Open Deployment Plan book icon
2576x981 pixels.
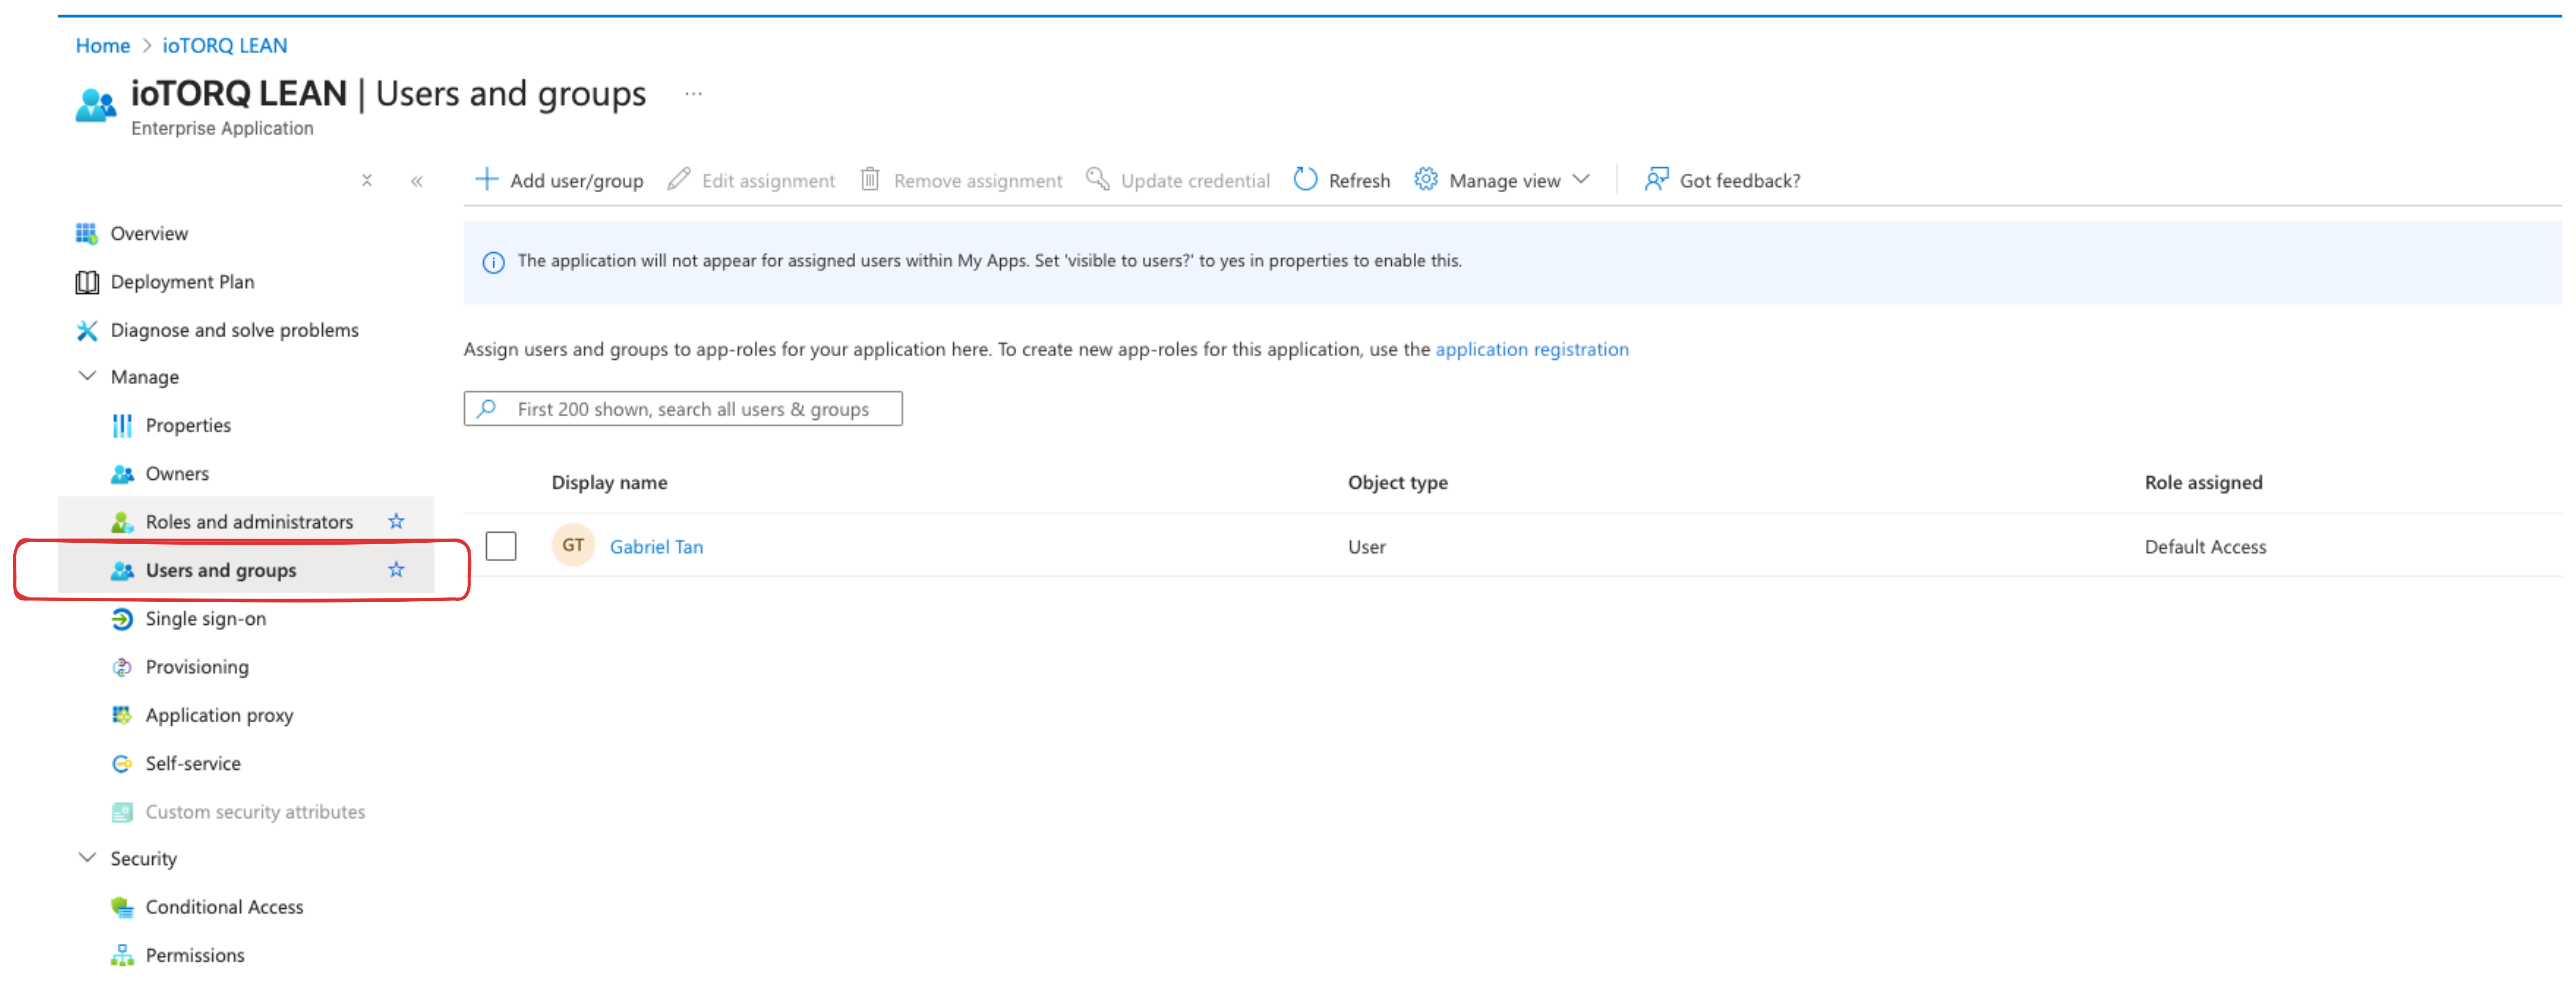pyautogui.click(x=87, y=282)
